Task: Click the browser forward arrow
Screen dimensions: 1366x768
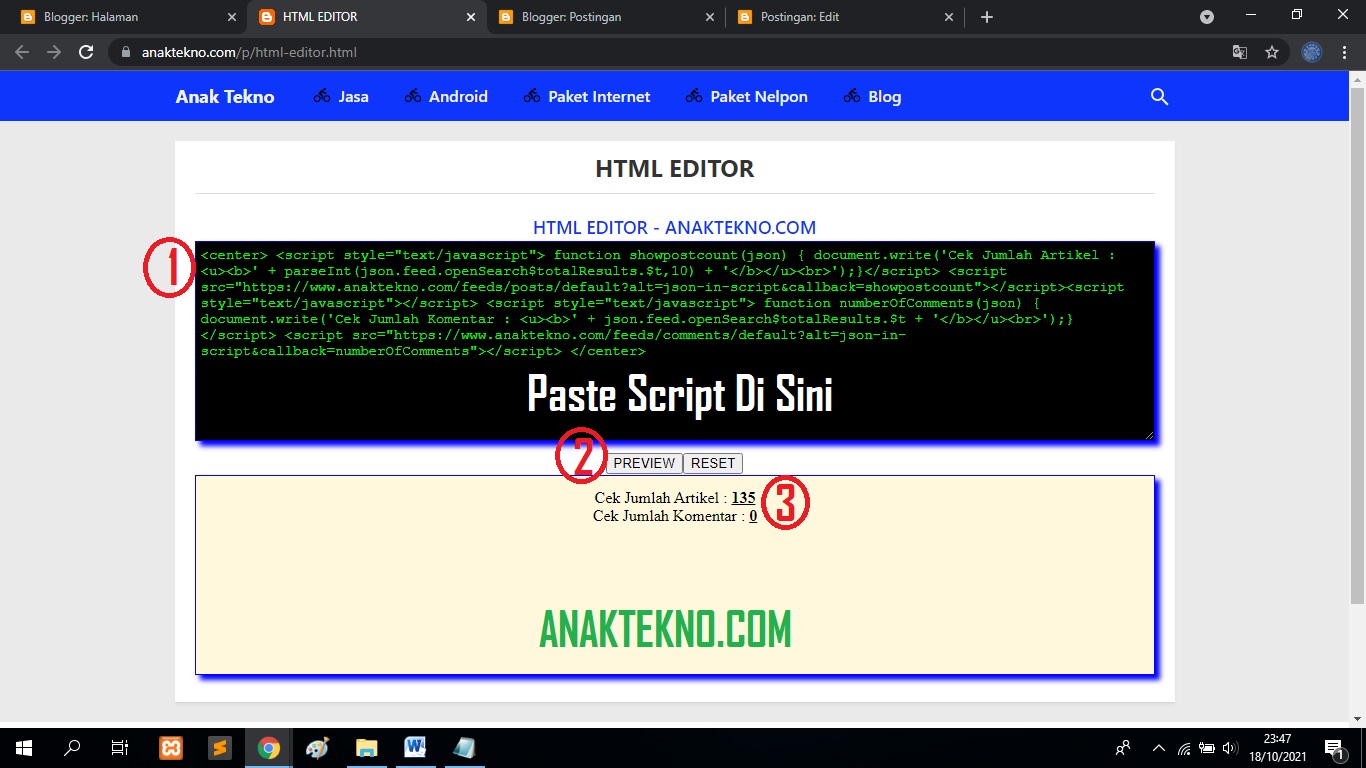Action: coord(54,52)
